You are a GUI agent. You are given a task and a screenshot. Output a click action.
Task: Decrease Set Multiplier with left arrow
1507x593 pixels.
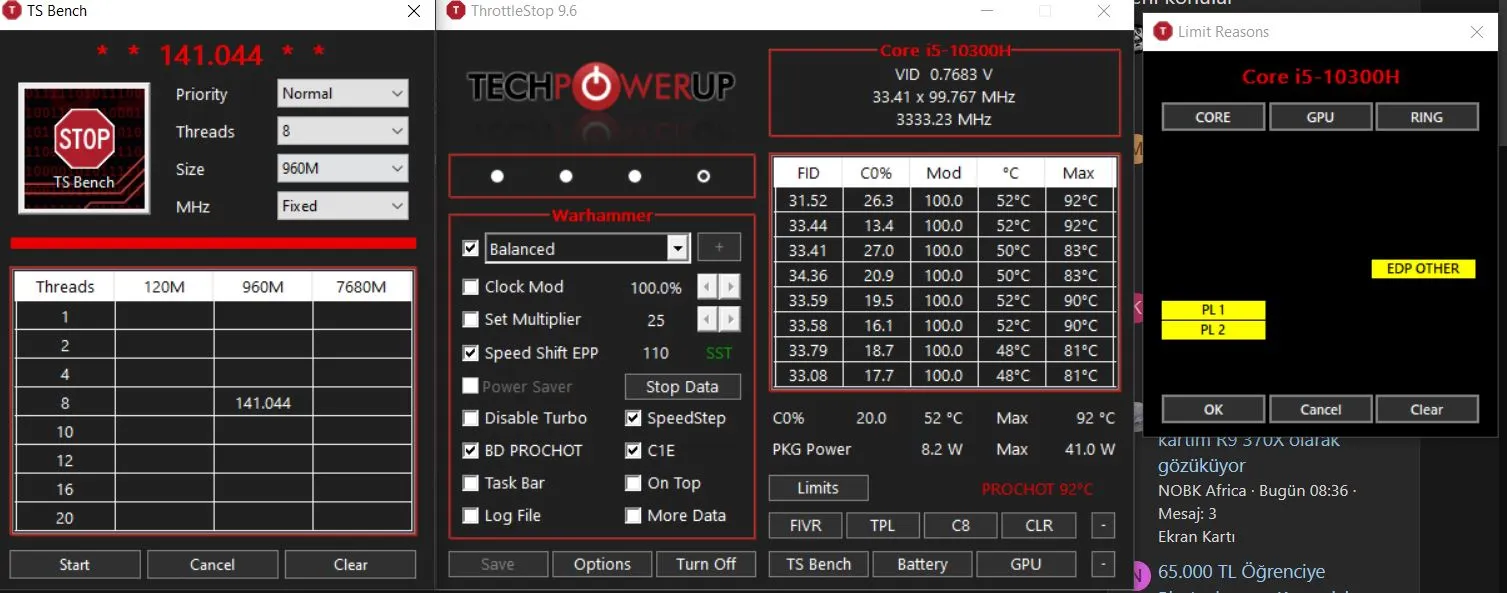707,320
